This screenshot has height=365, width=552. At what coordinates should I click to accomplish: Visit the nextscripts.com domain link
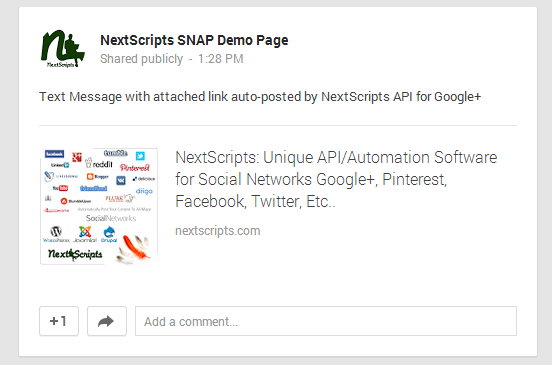pos(218,231)
